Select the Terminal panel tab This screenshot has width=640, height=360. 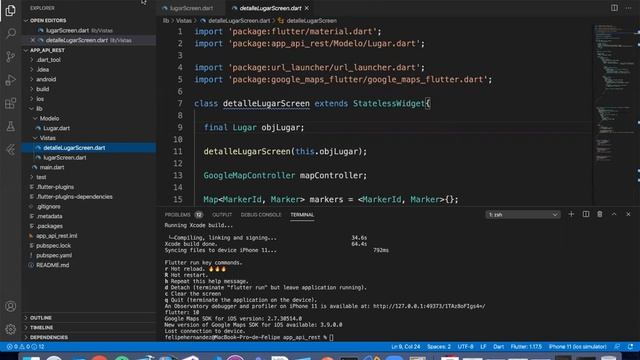[302, 215]
